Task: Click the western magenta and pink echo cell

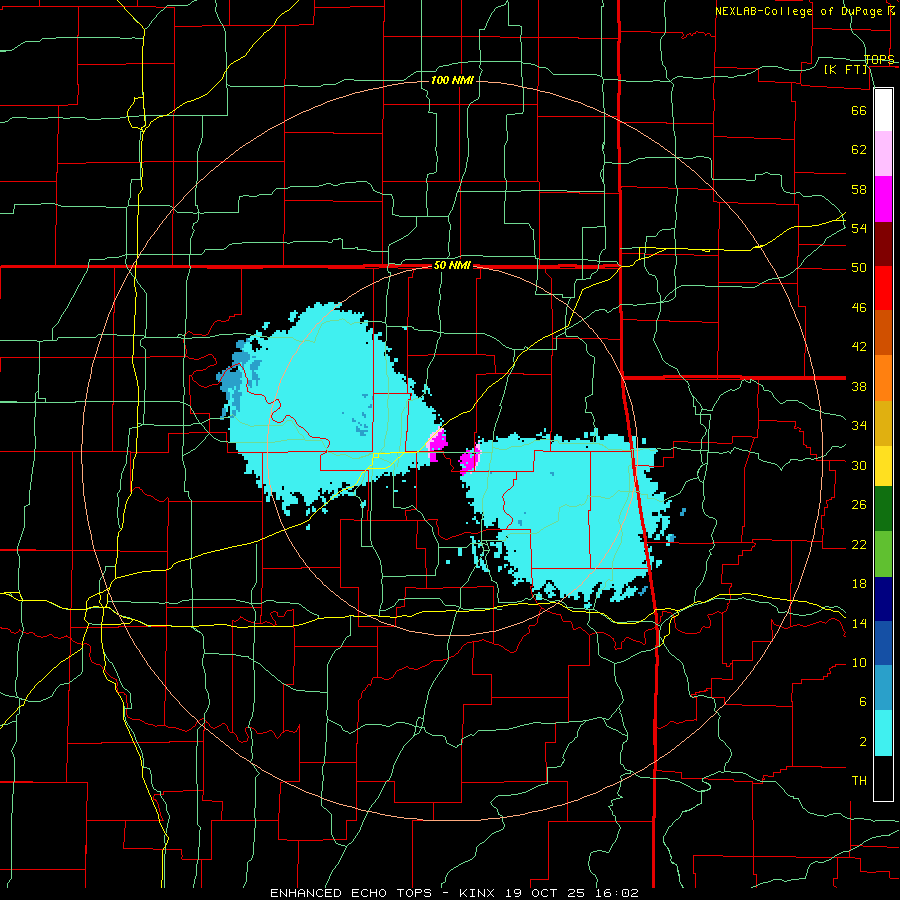Action: click(x=437, y=444)
